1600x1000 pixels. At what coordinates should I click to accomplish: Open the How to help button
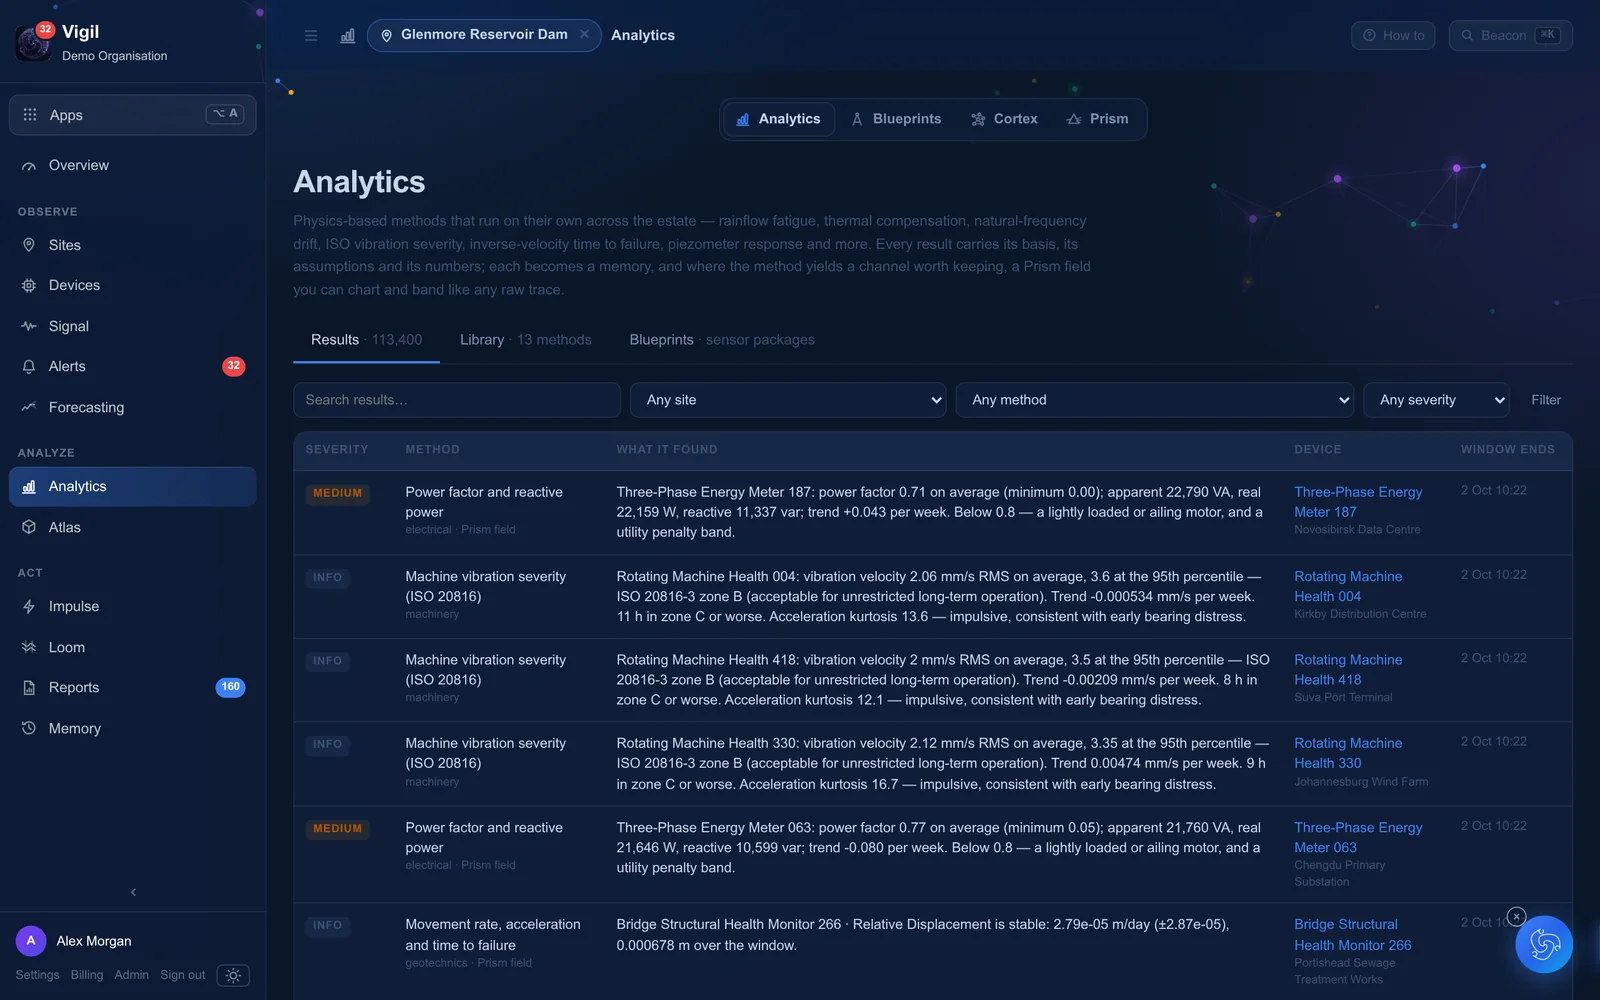(x=1393, y=35)
